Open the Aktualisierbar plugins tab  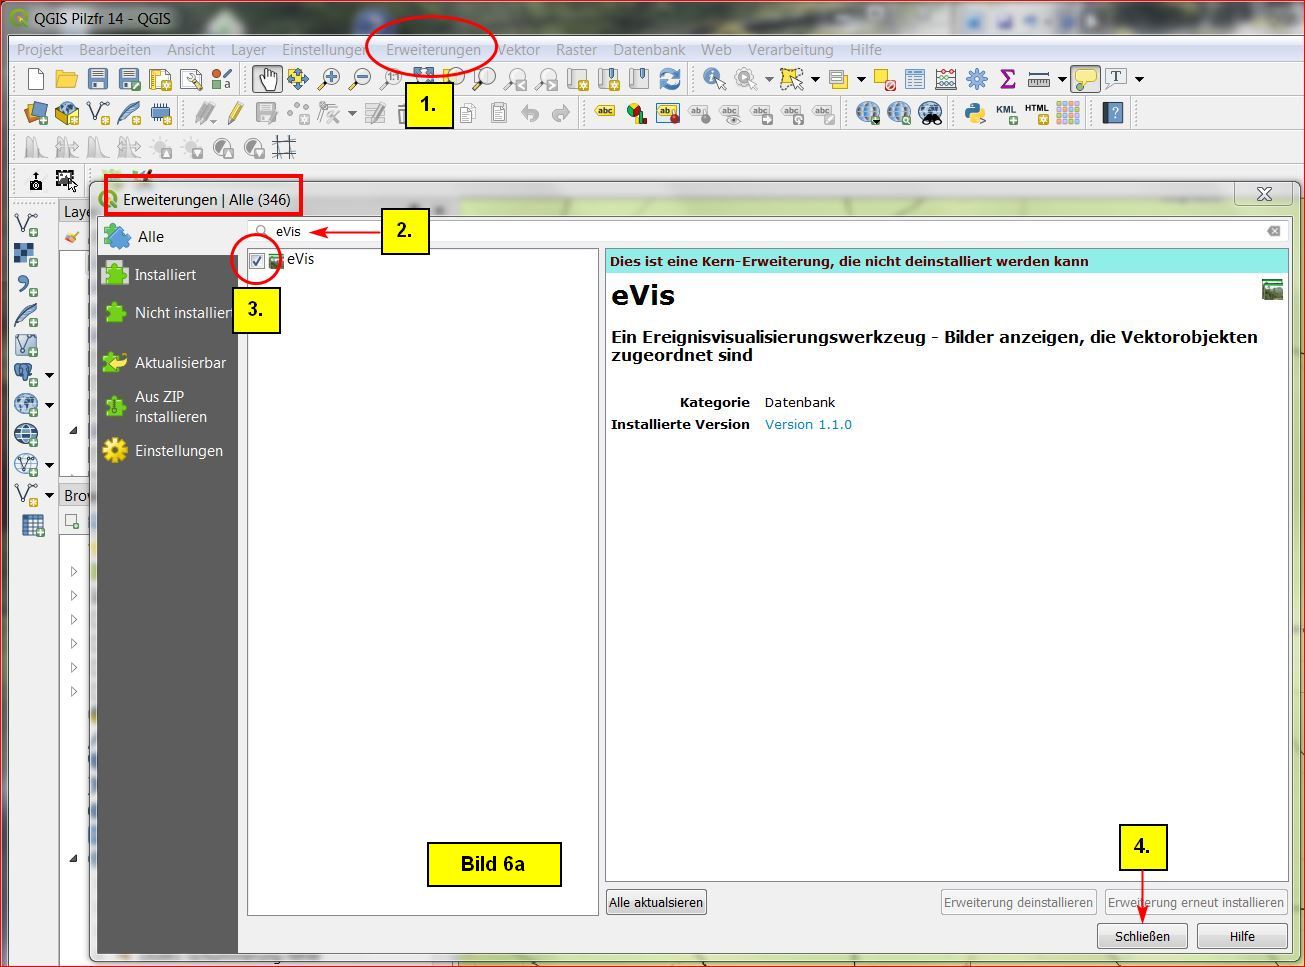click(180, 362)
